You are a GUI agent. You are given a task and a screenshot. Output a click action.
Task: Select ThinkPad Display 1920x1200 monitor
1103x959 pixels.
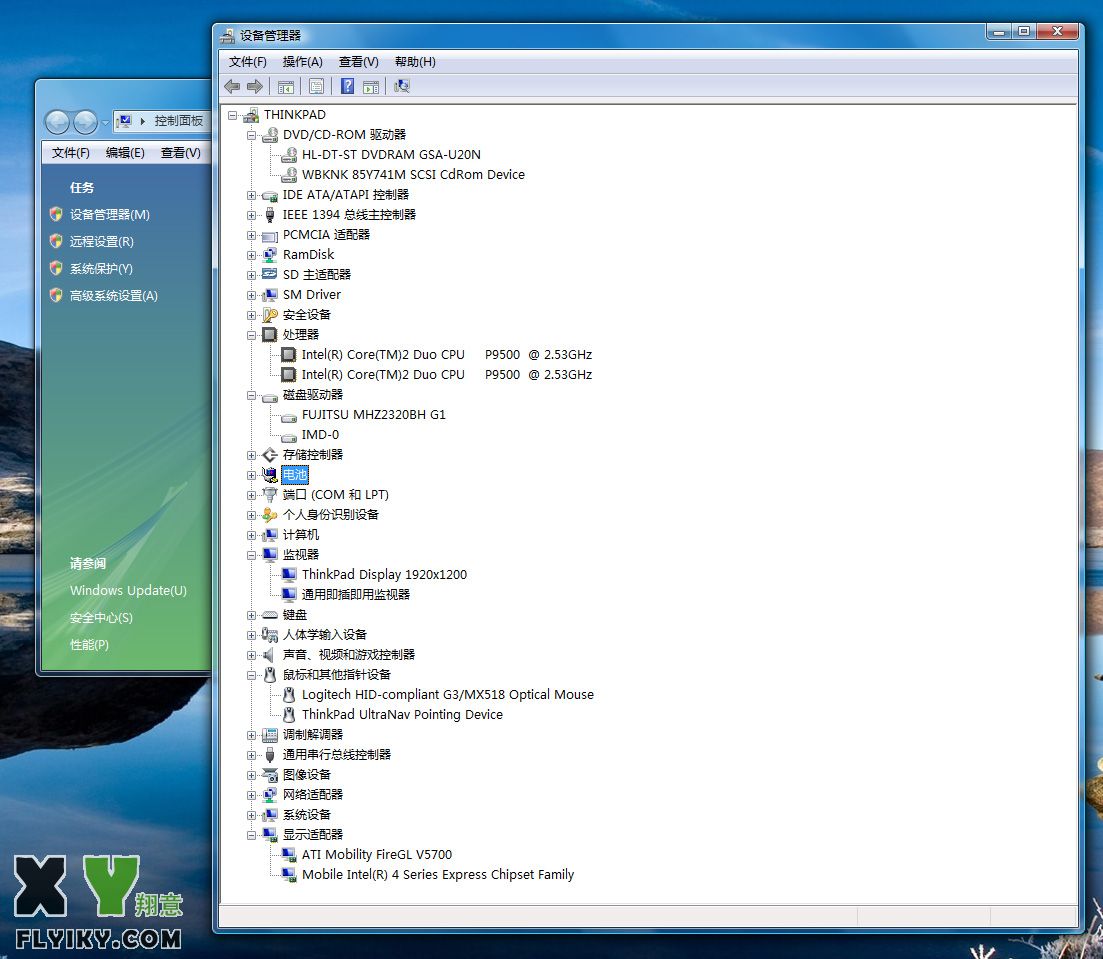[384, 575]
